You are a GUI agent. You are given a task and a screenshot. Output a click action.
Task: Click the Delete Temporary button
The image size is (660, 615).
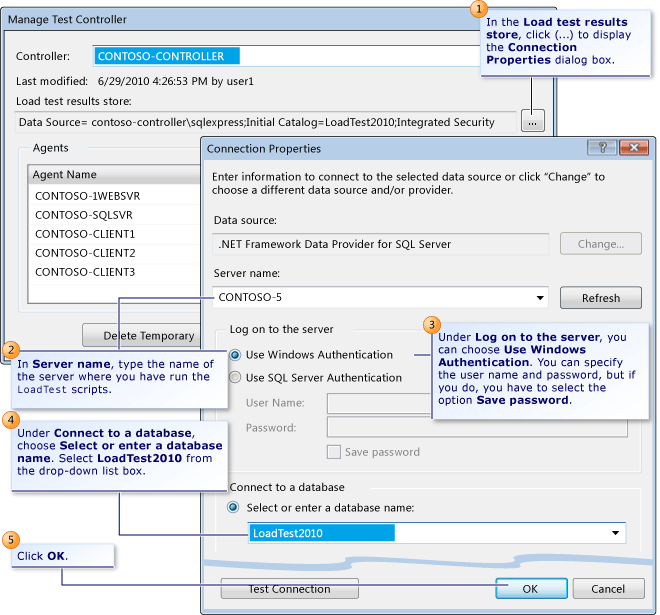click(141, 335)
